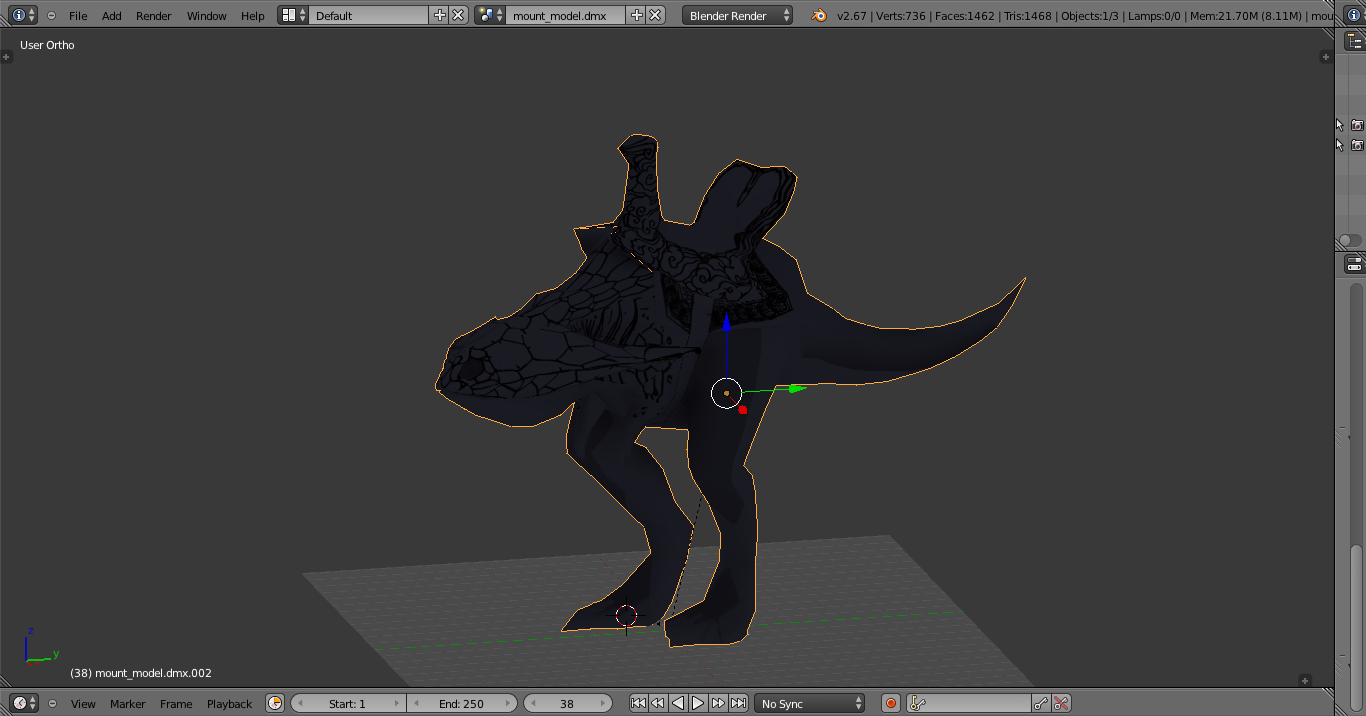Image resolution: width=1366 pixels, height=716 pixels.
Task: Open the Properties editor type icon
Action: 1354,264
